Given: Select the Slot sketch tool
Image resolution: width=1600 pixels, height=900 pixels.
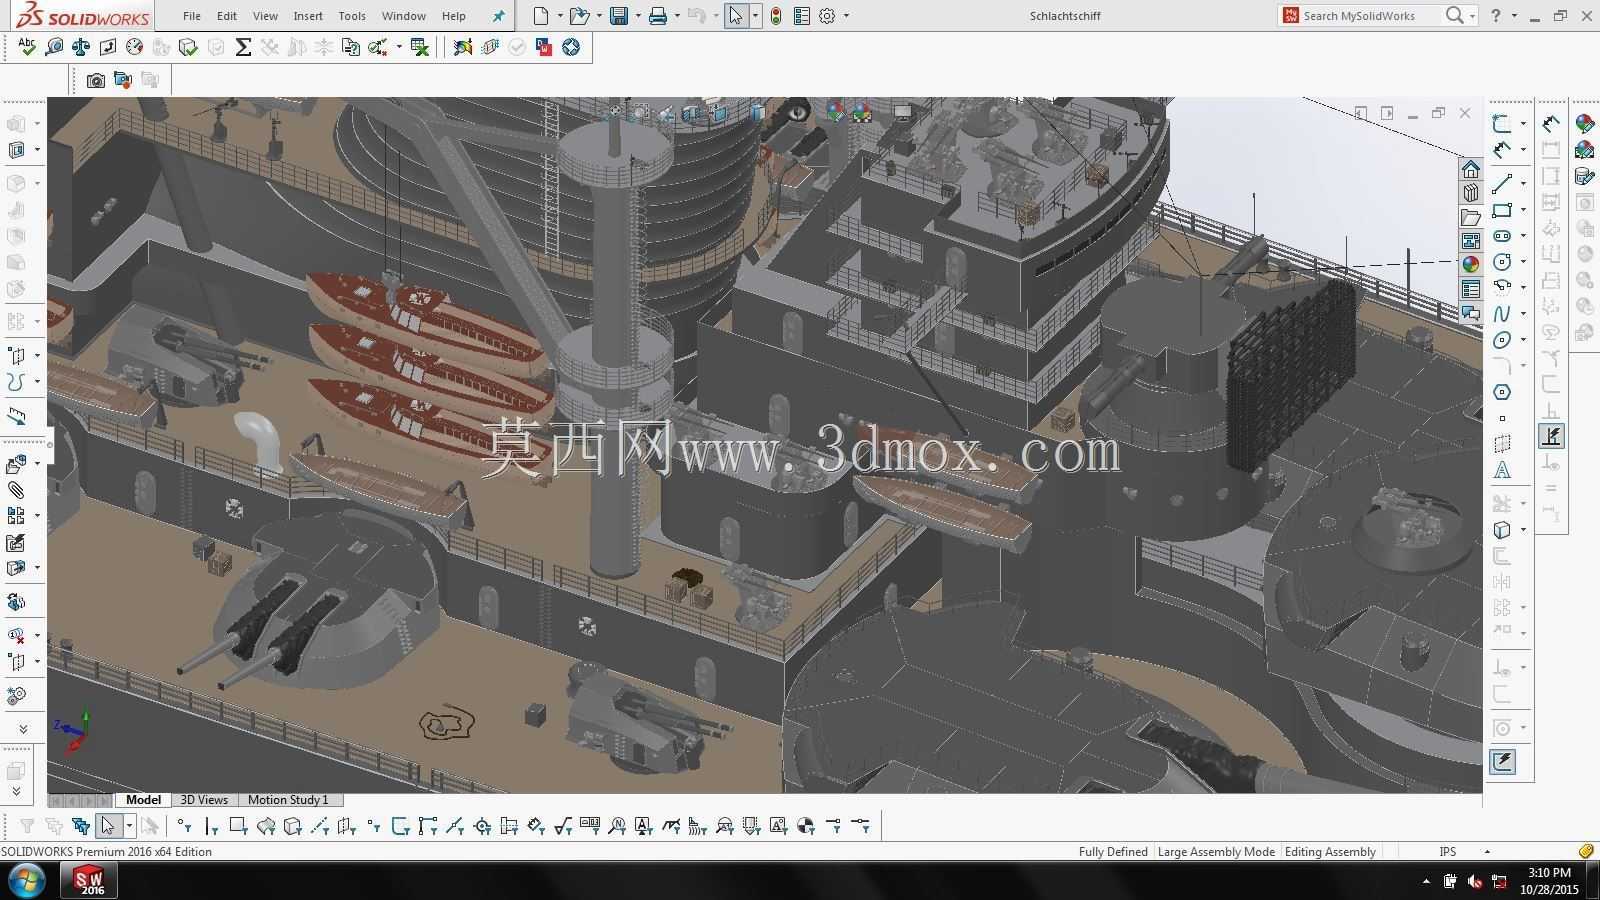Looking at the screenshot, I should point(1502,236).
